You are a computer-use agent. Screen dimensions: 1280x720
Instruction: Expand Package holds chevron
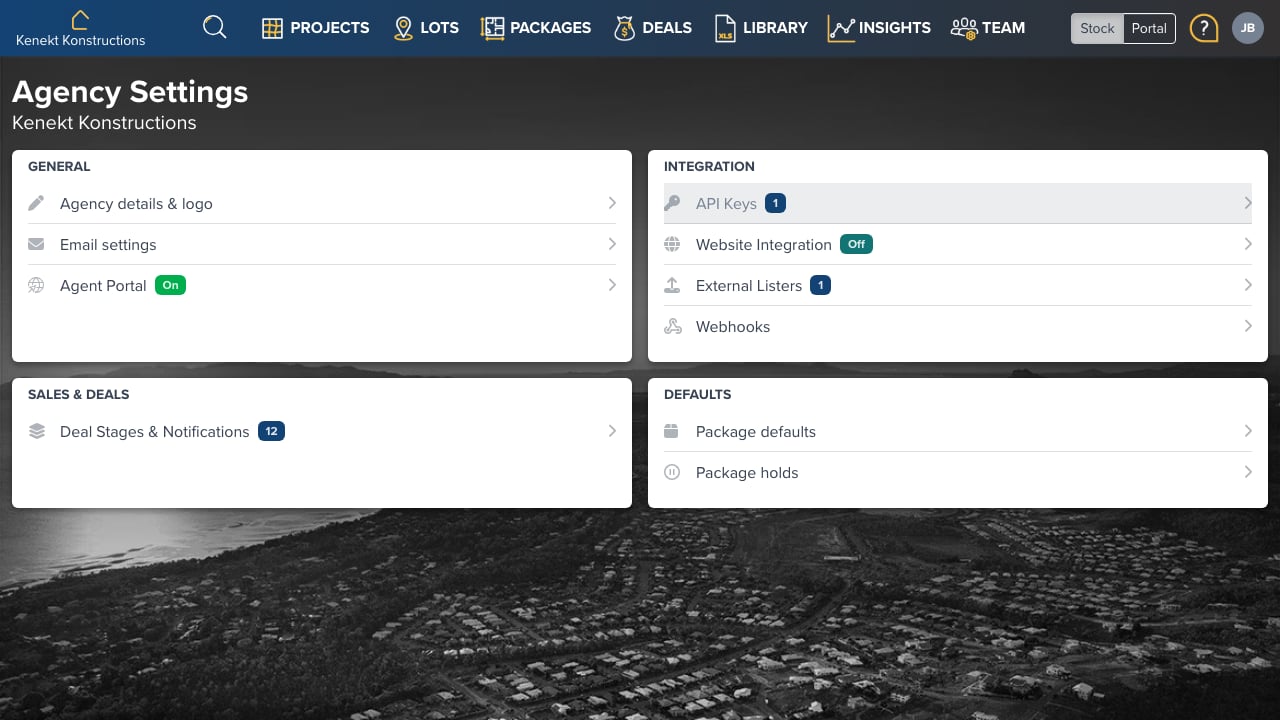(1248, 472)
